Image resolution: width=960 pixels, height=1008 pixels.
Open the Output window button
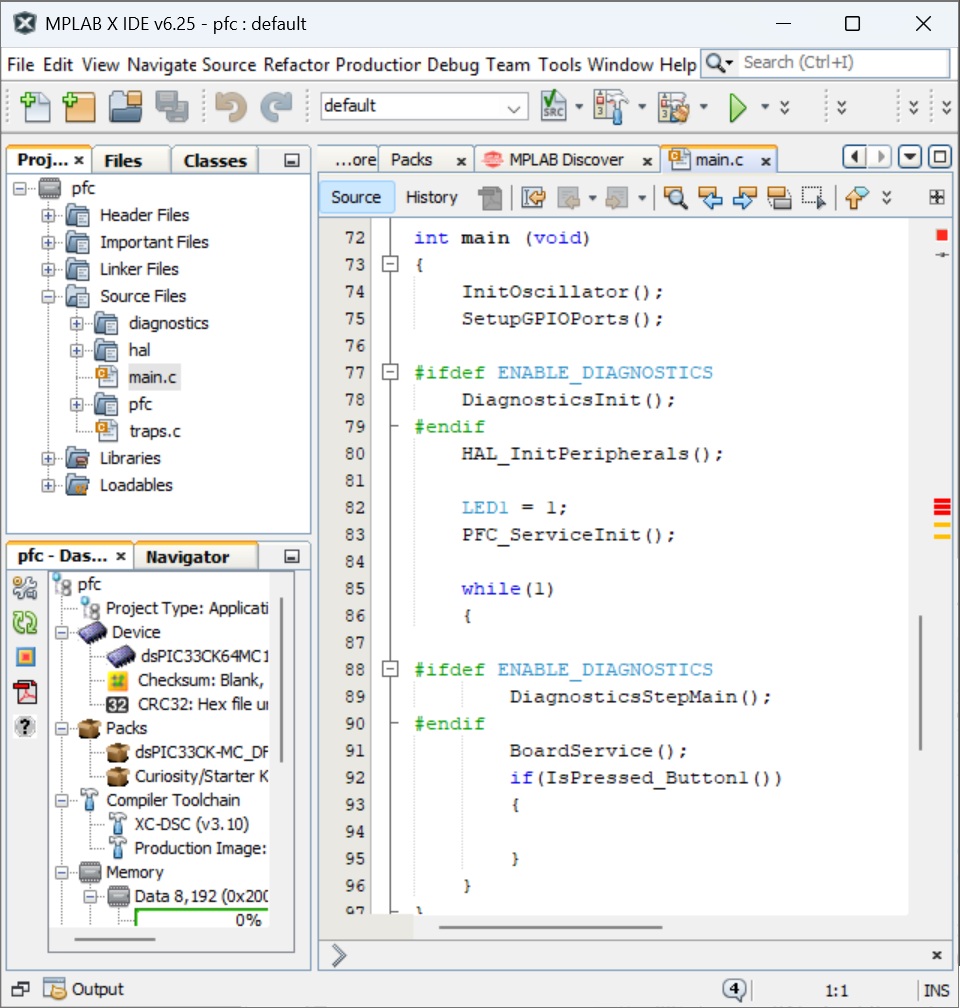pyautogui.click(x=84, y=989)
